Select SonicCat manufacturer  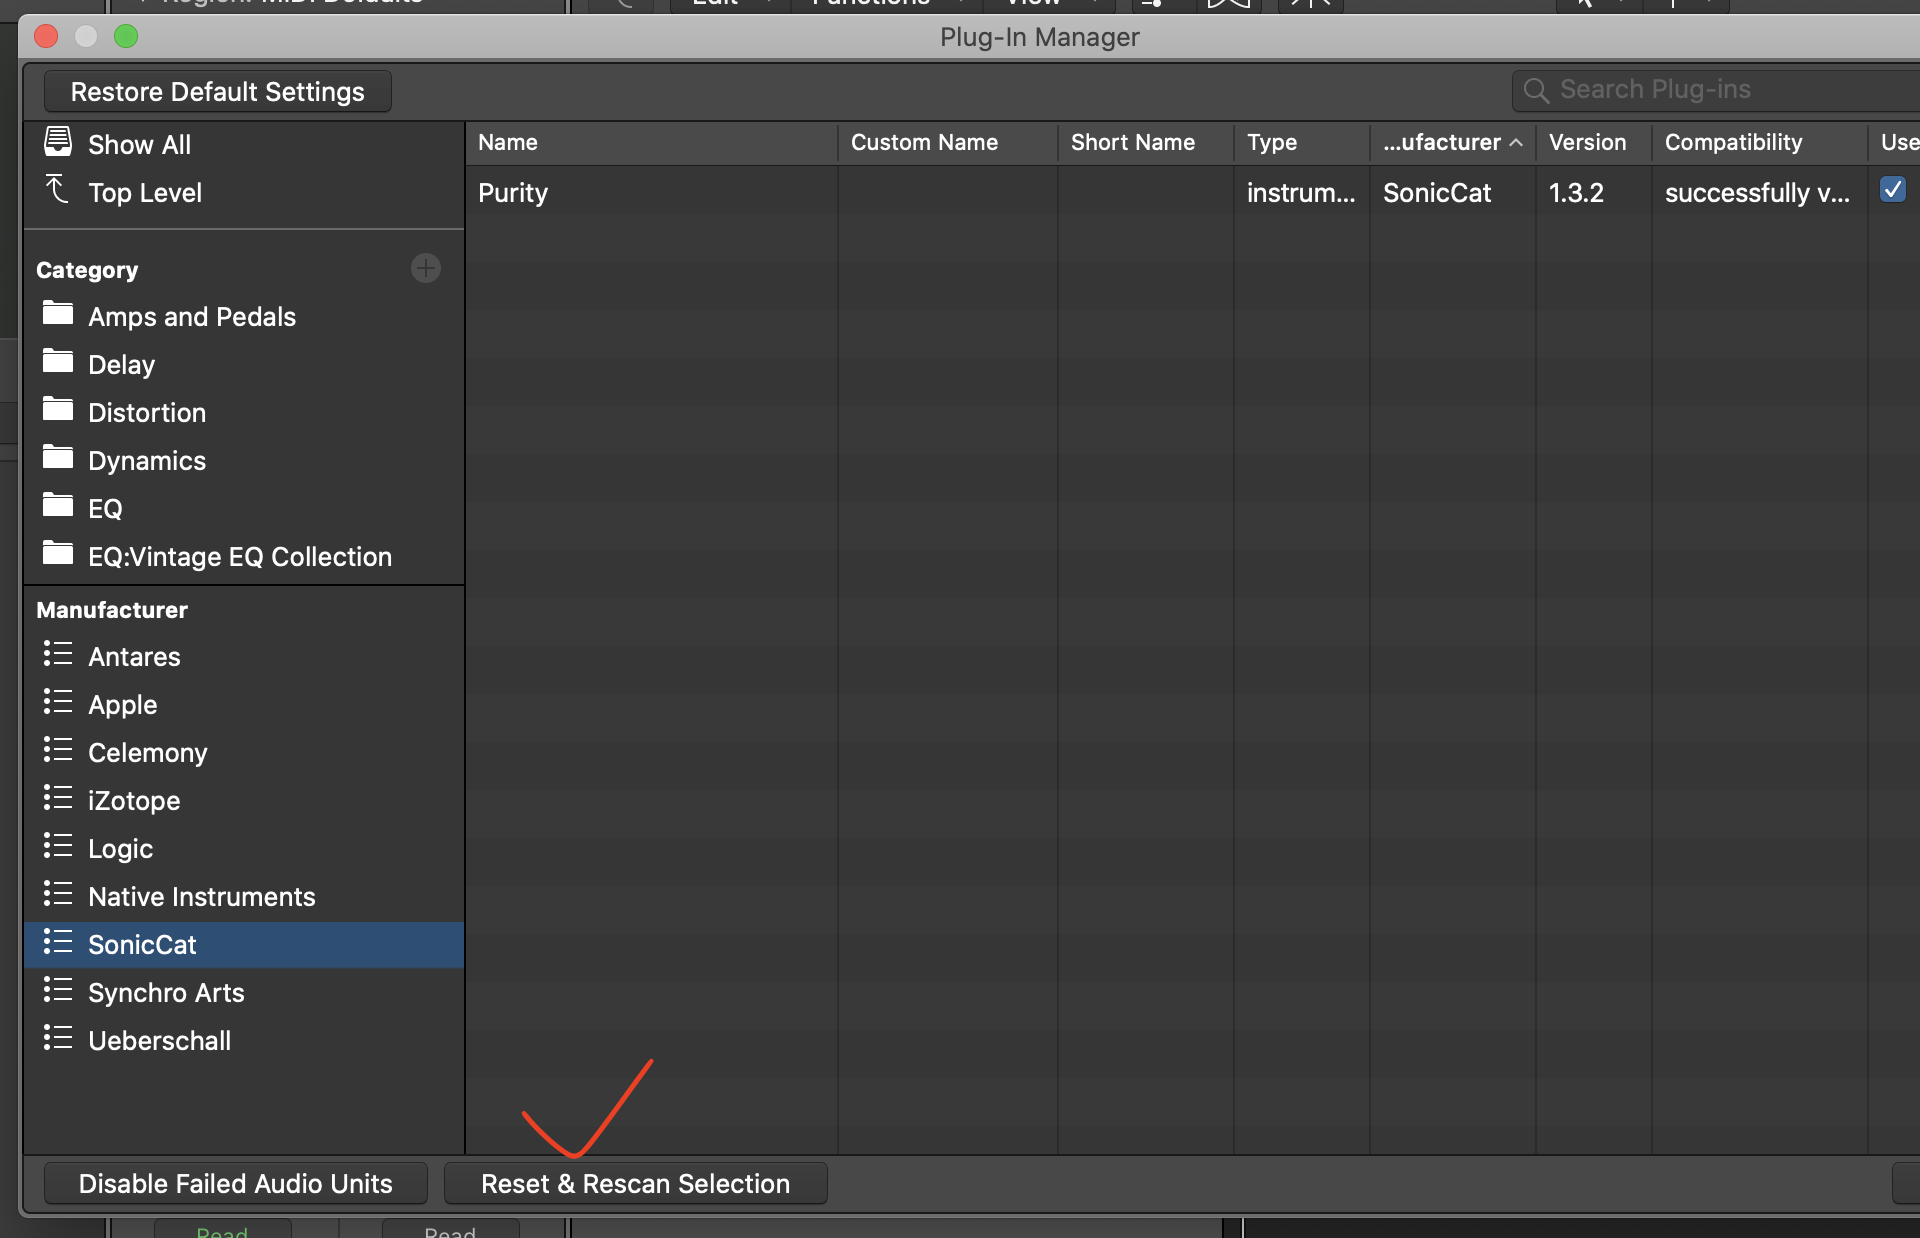point(243,945)
